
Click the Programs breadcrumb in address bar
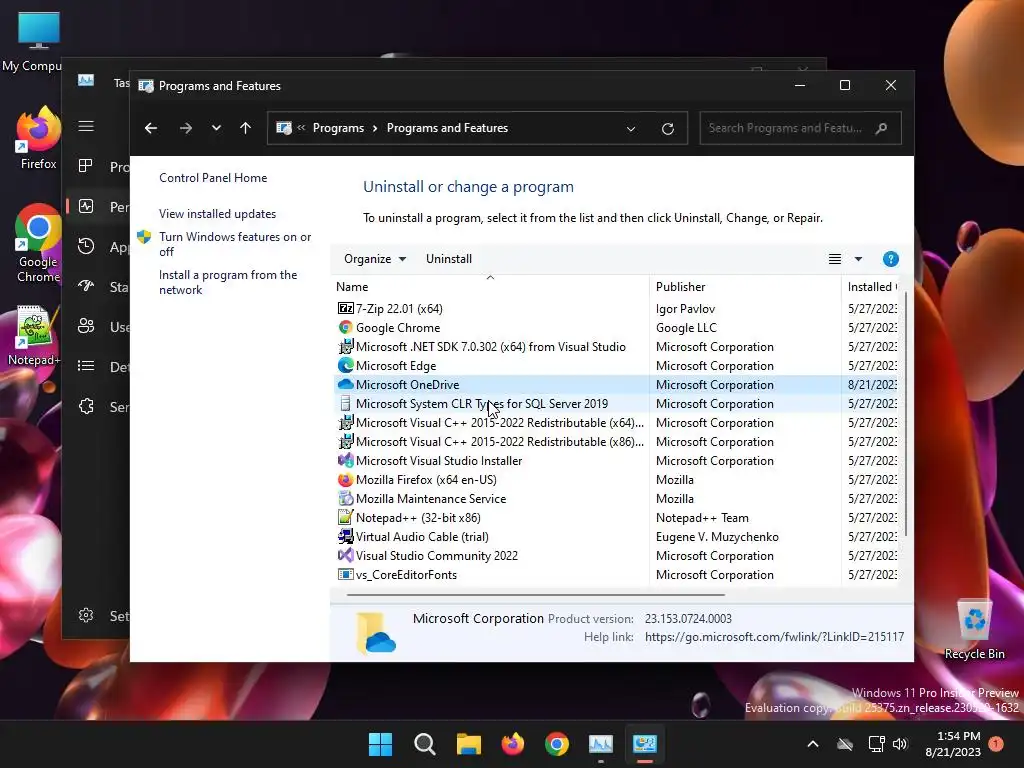pyautogui.click(x=338, y=128)
